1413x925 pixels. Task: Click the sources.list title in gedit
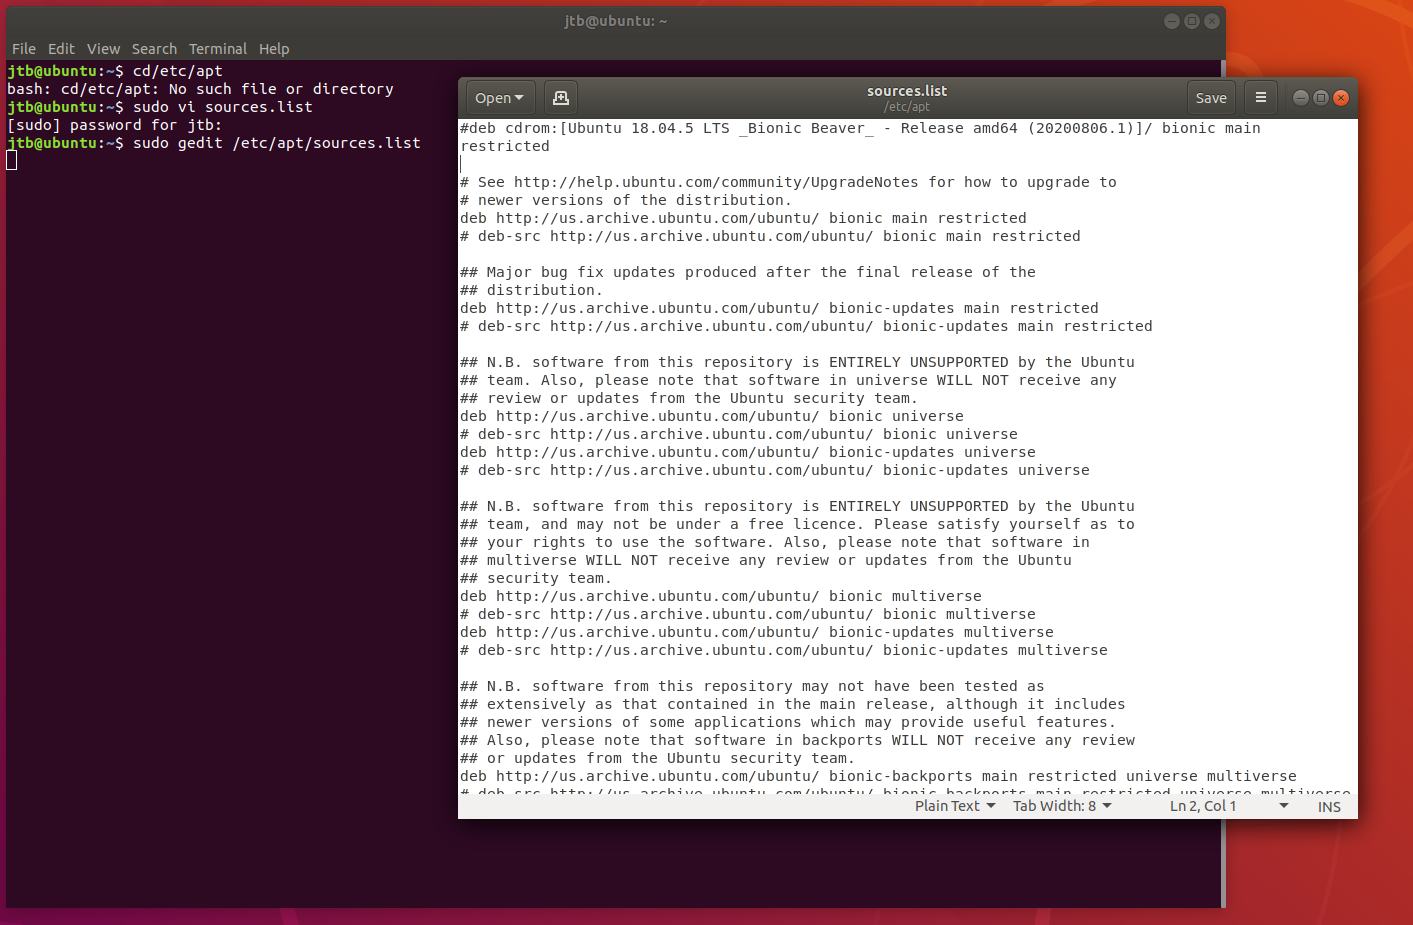907,91
